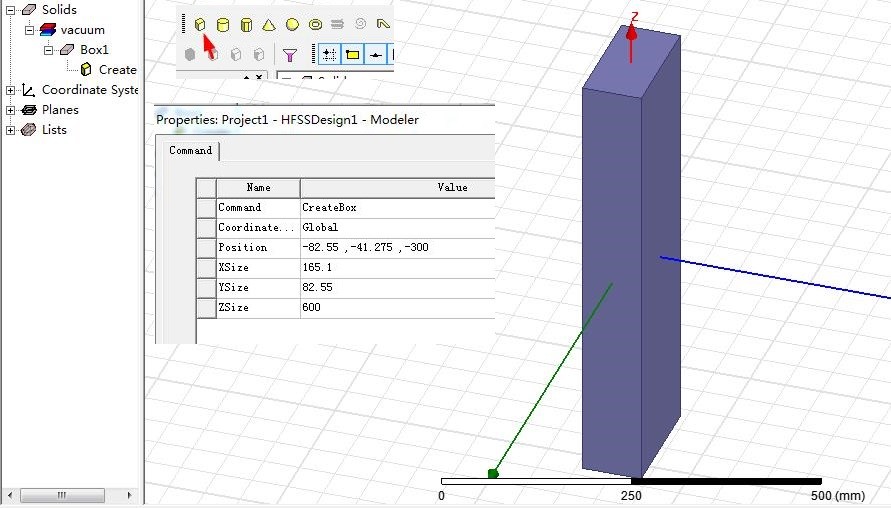Click the Lists icon

[x=28, y=130]
